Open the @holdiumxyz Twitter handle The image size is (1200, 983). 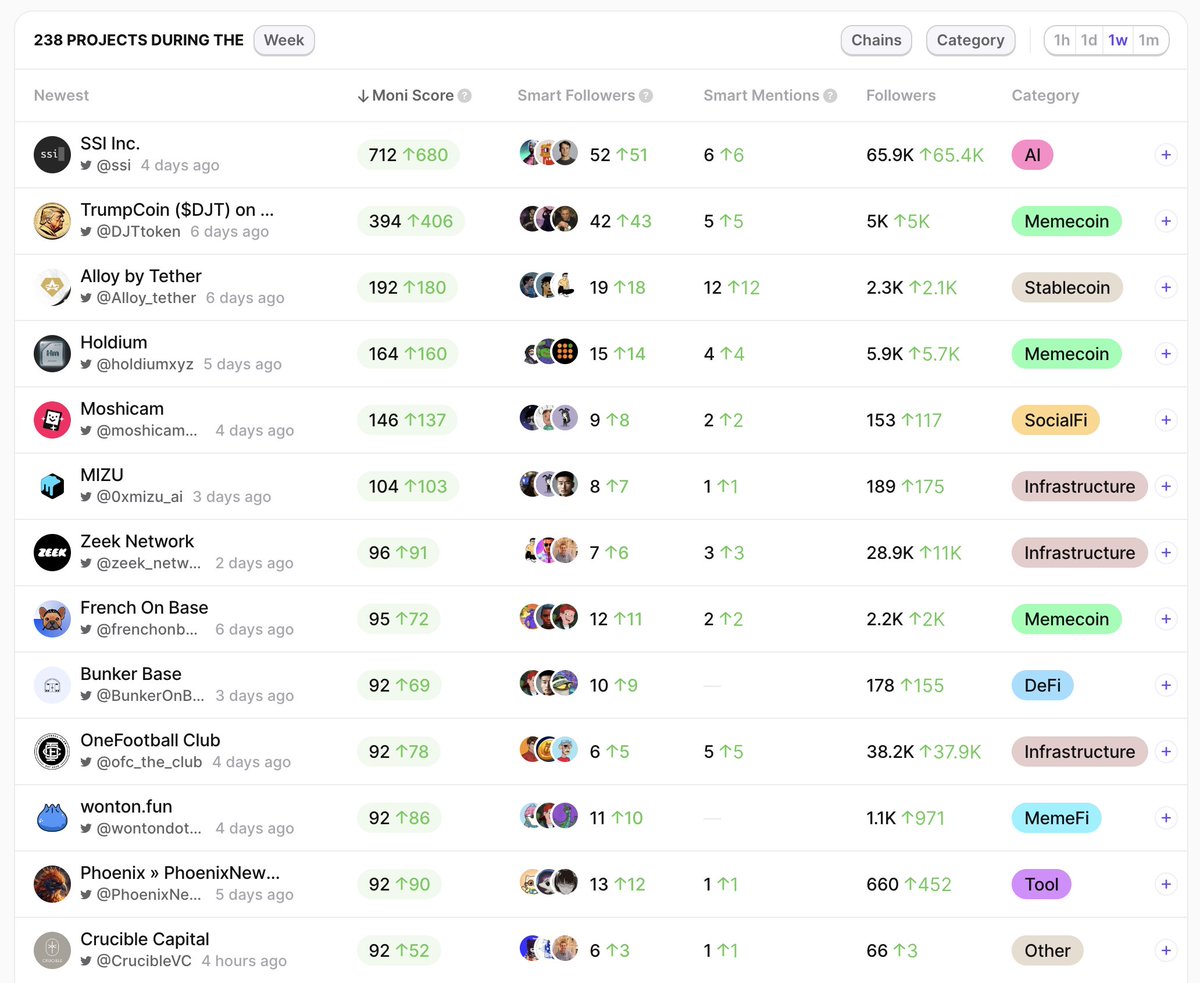click(x=145, y=365)
